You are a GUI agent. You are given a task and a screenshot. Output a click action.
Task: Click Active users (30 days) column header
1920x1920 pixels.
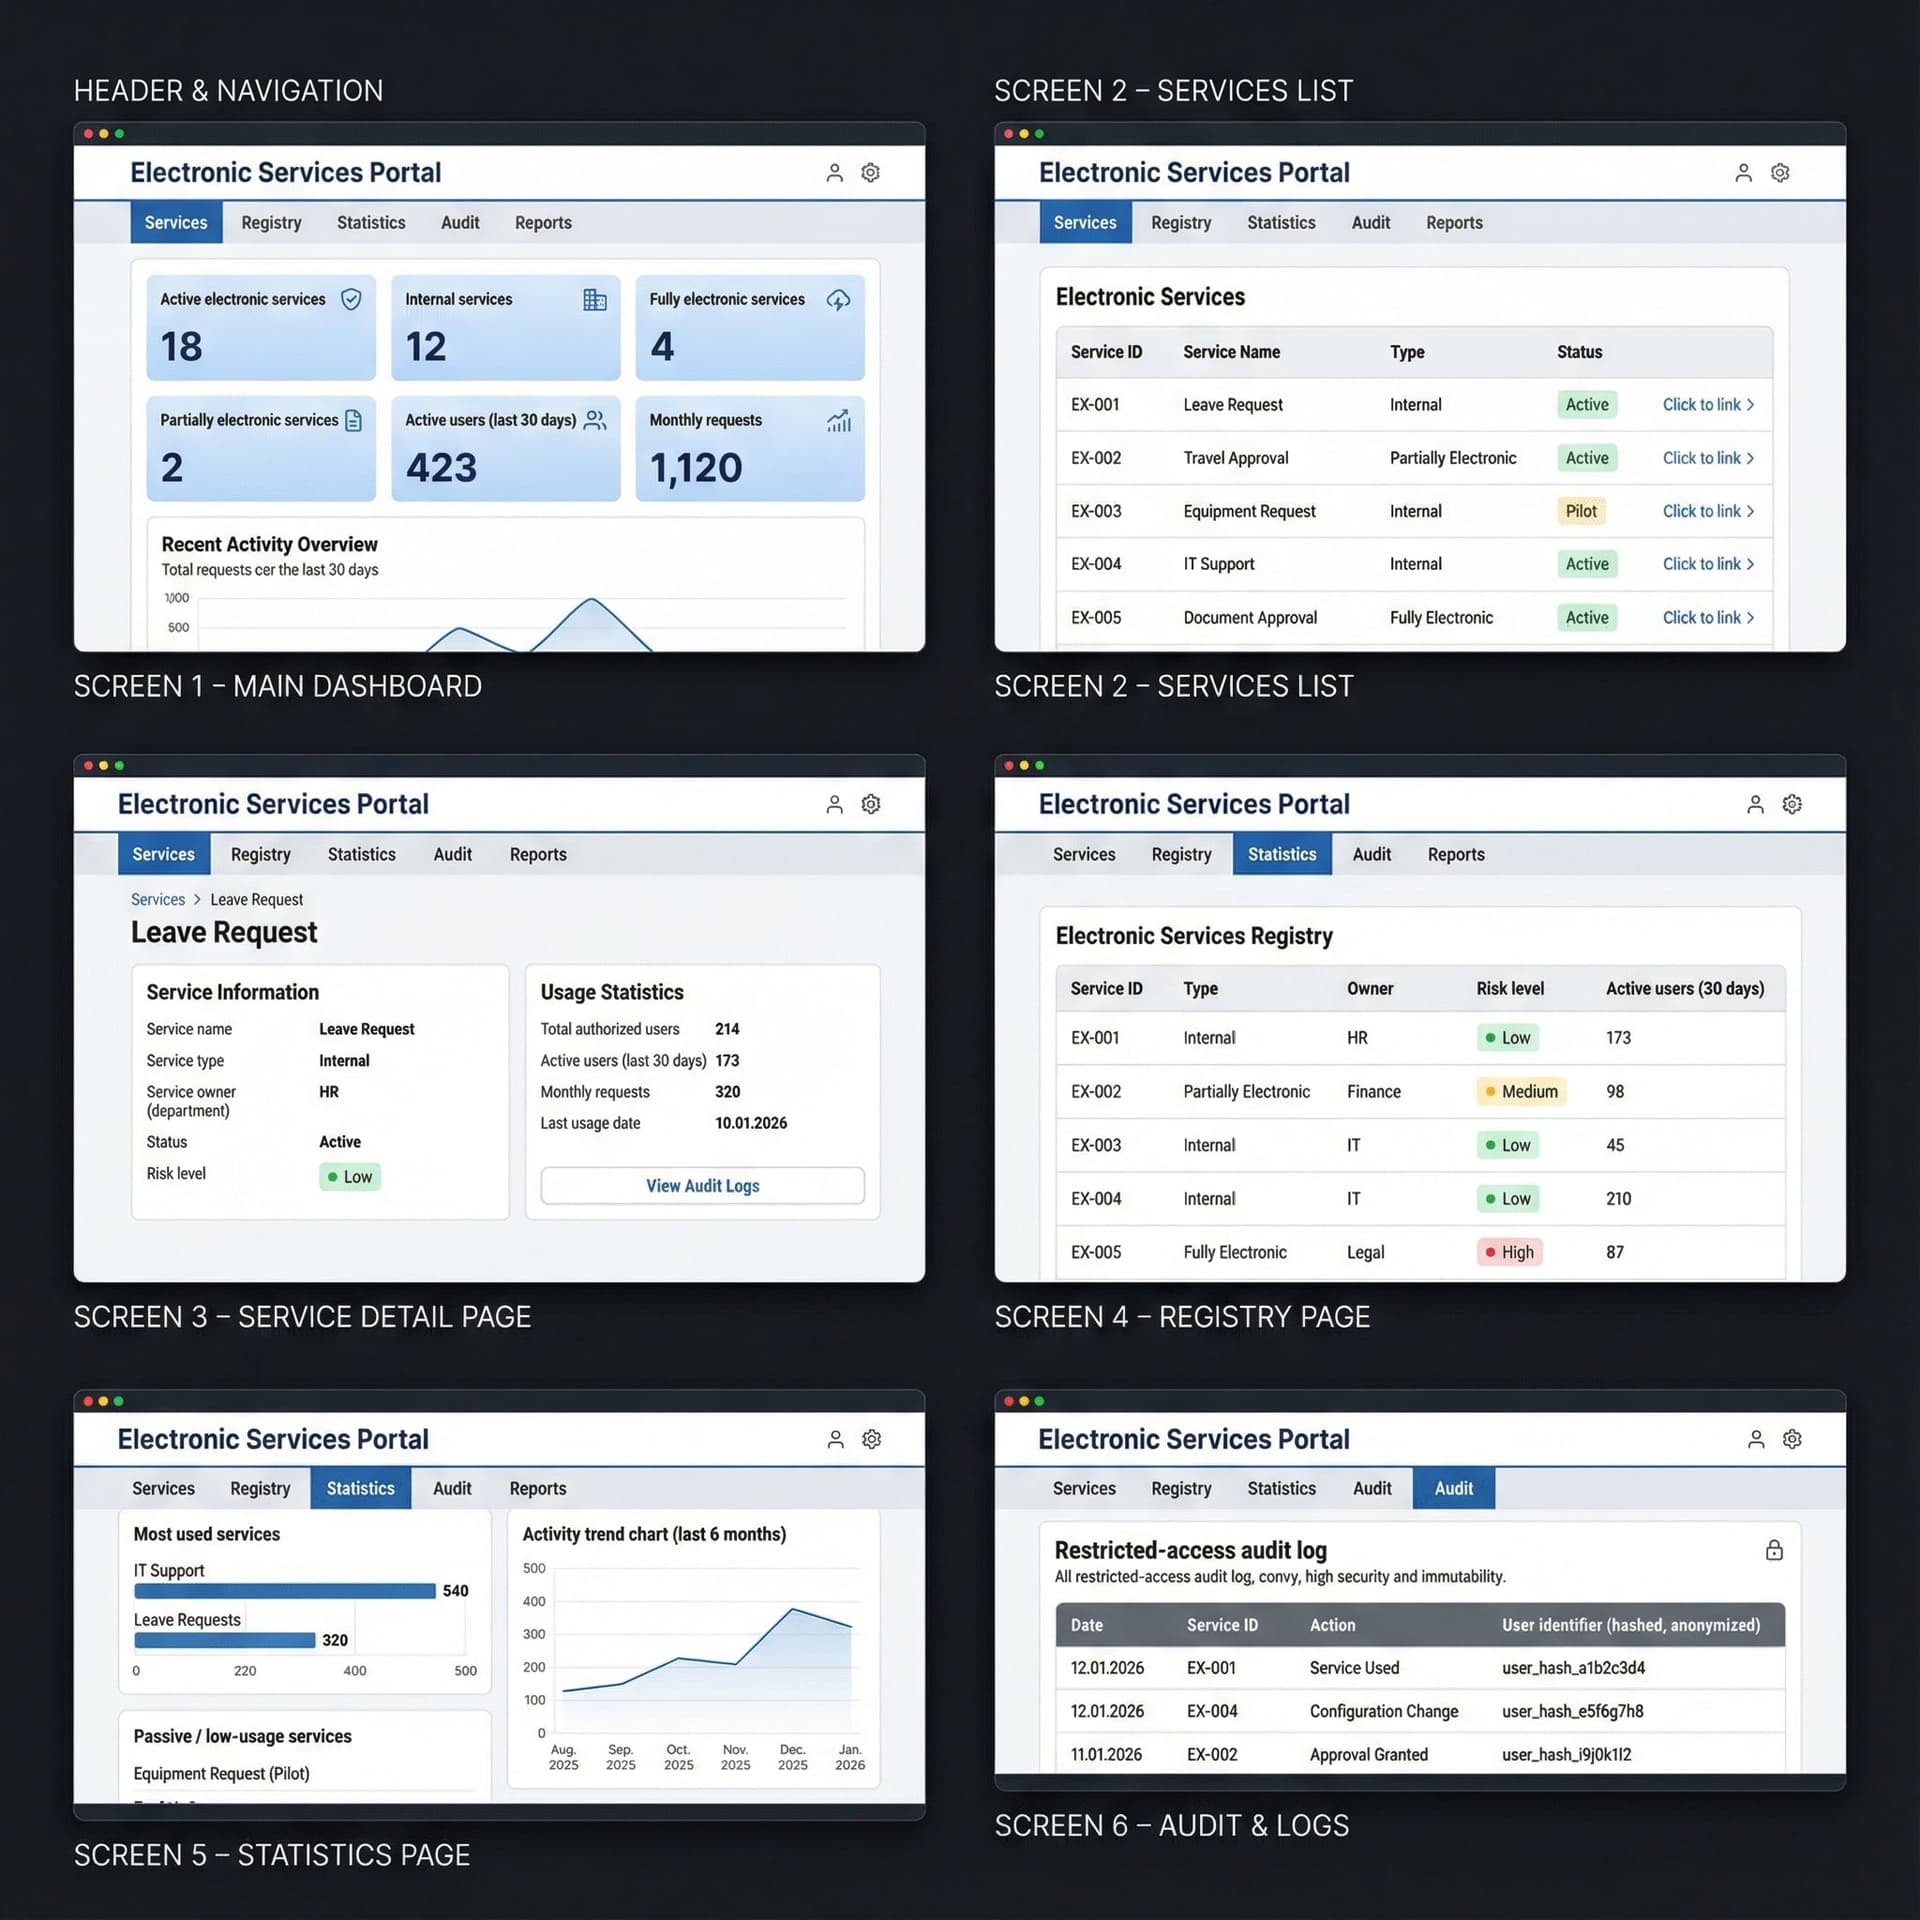pyautogui.click(x=1685, y=988)
